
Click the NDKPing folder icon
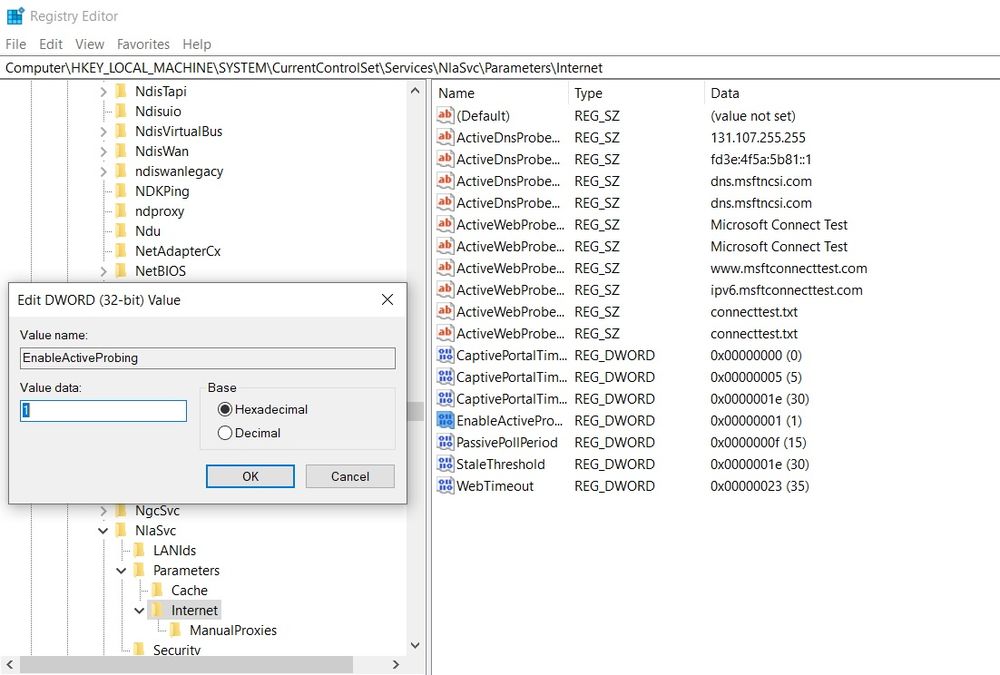(121, 191)
